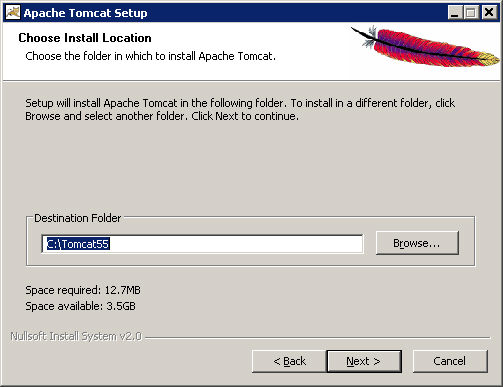
Task: Click the Space available: 3.5GB text
Action: click(x=80, y=306)
